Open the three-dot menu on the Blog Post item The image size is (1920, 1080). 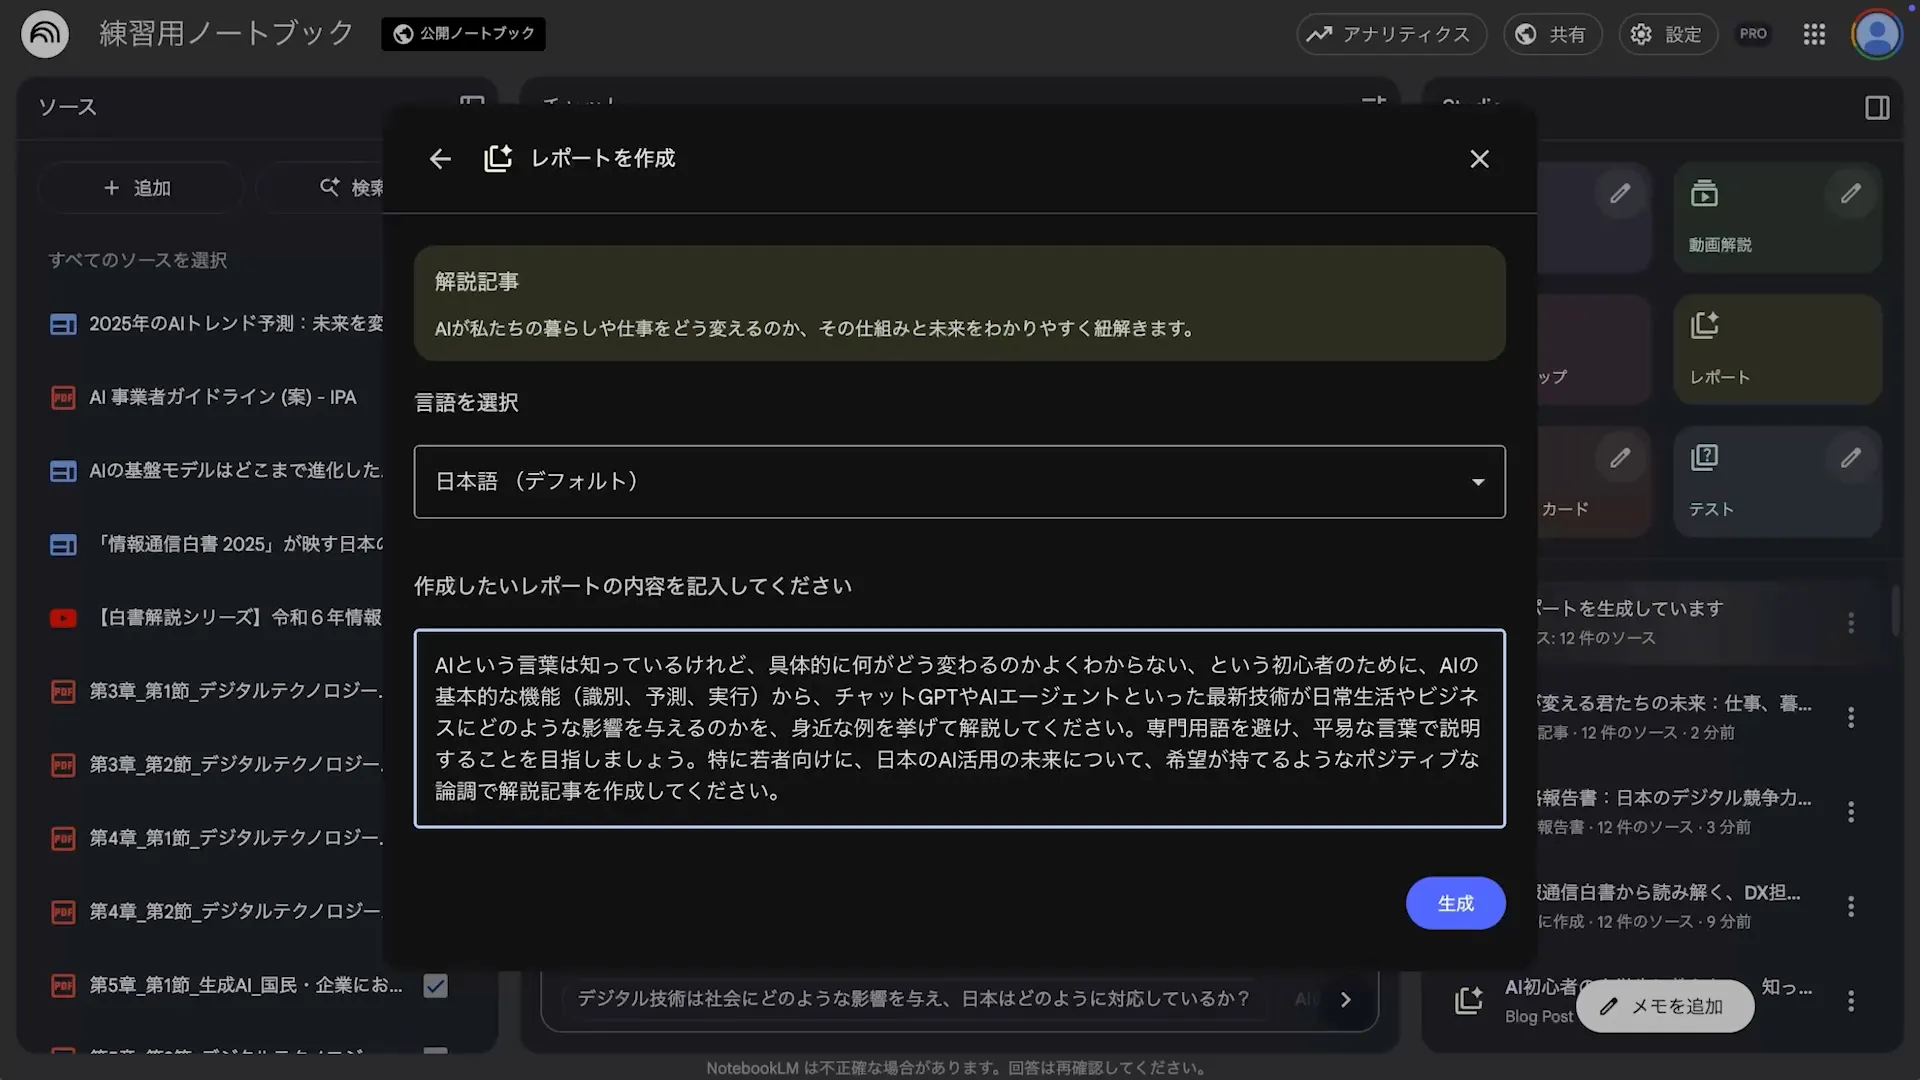[1850, 1000]
